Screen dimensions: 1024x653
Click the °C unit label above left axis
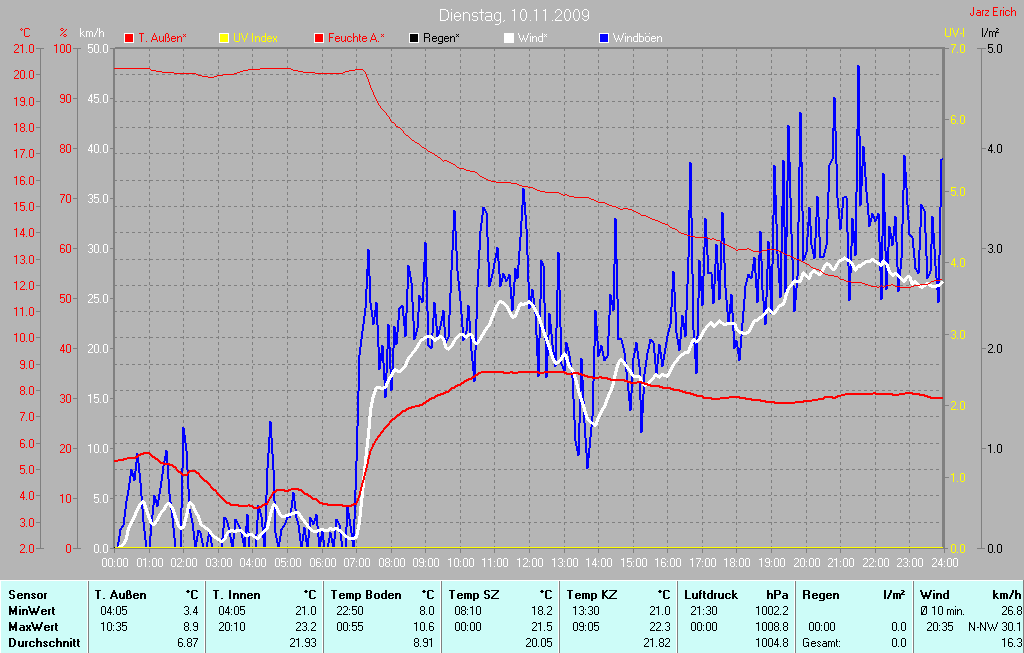(x=25, y=32)
